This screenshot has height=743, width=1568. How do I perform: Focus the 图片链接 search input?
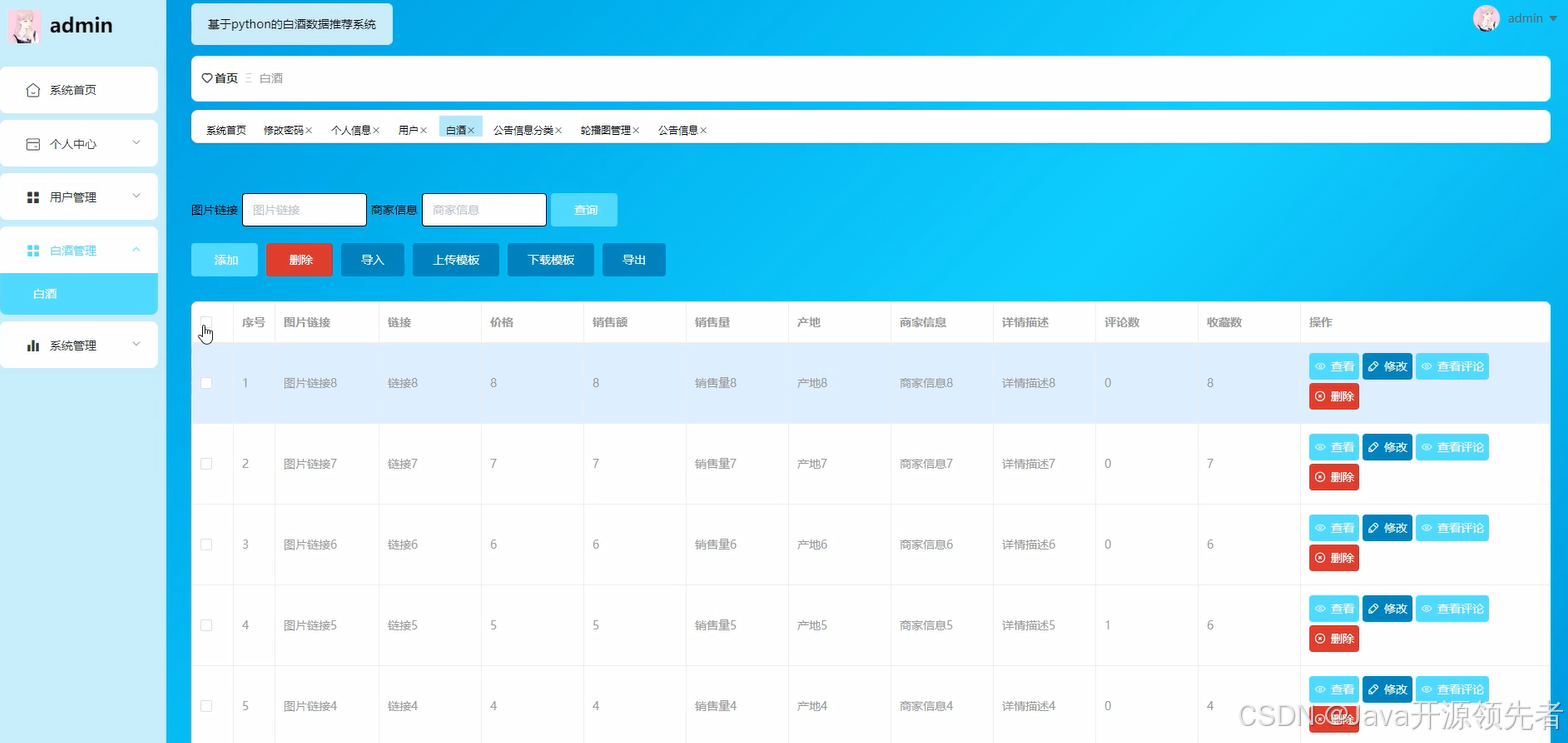(305, 210)
